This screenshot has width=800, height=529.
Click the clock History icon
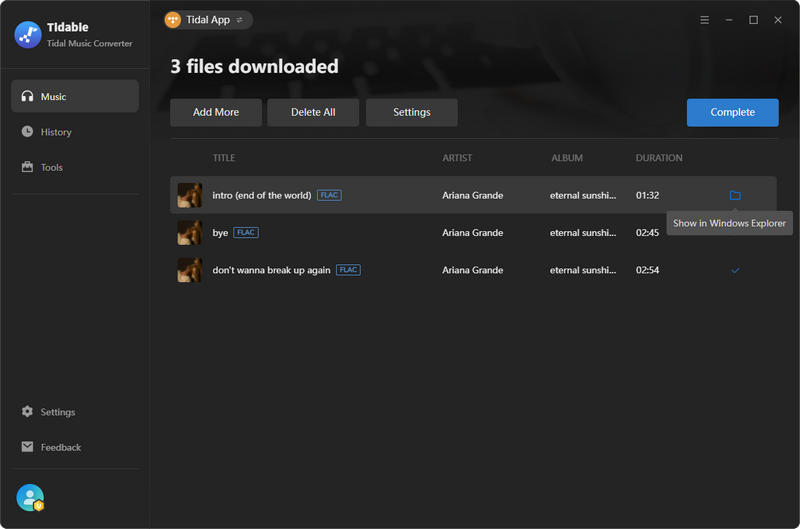(27, 132)
